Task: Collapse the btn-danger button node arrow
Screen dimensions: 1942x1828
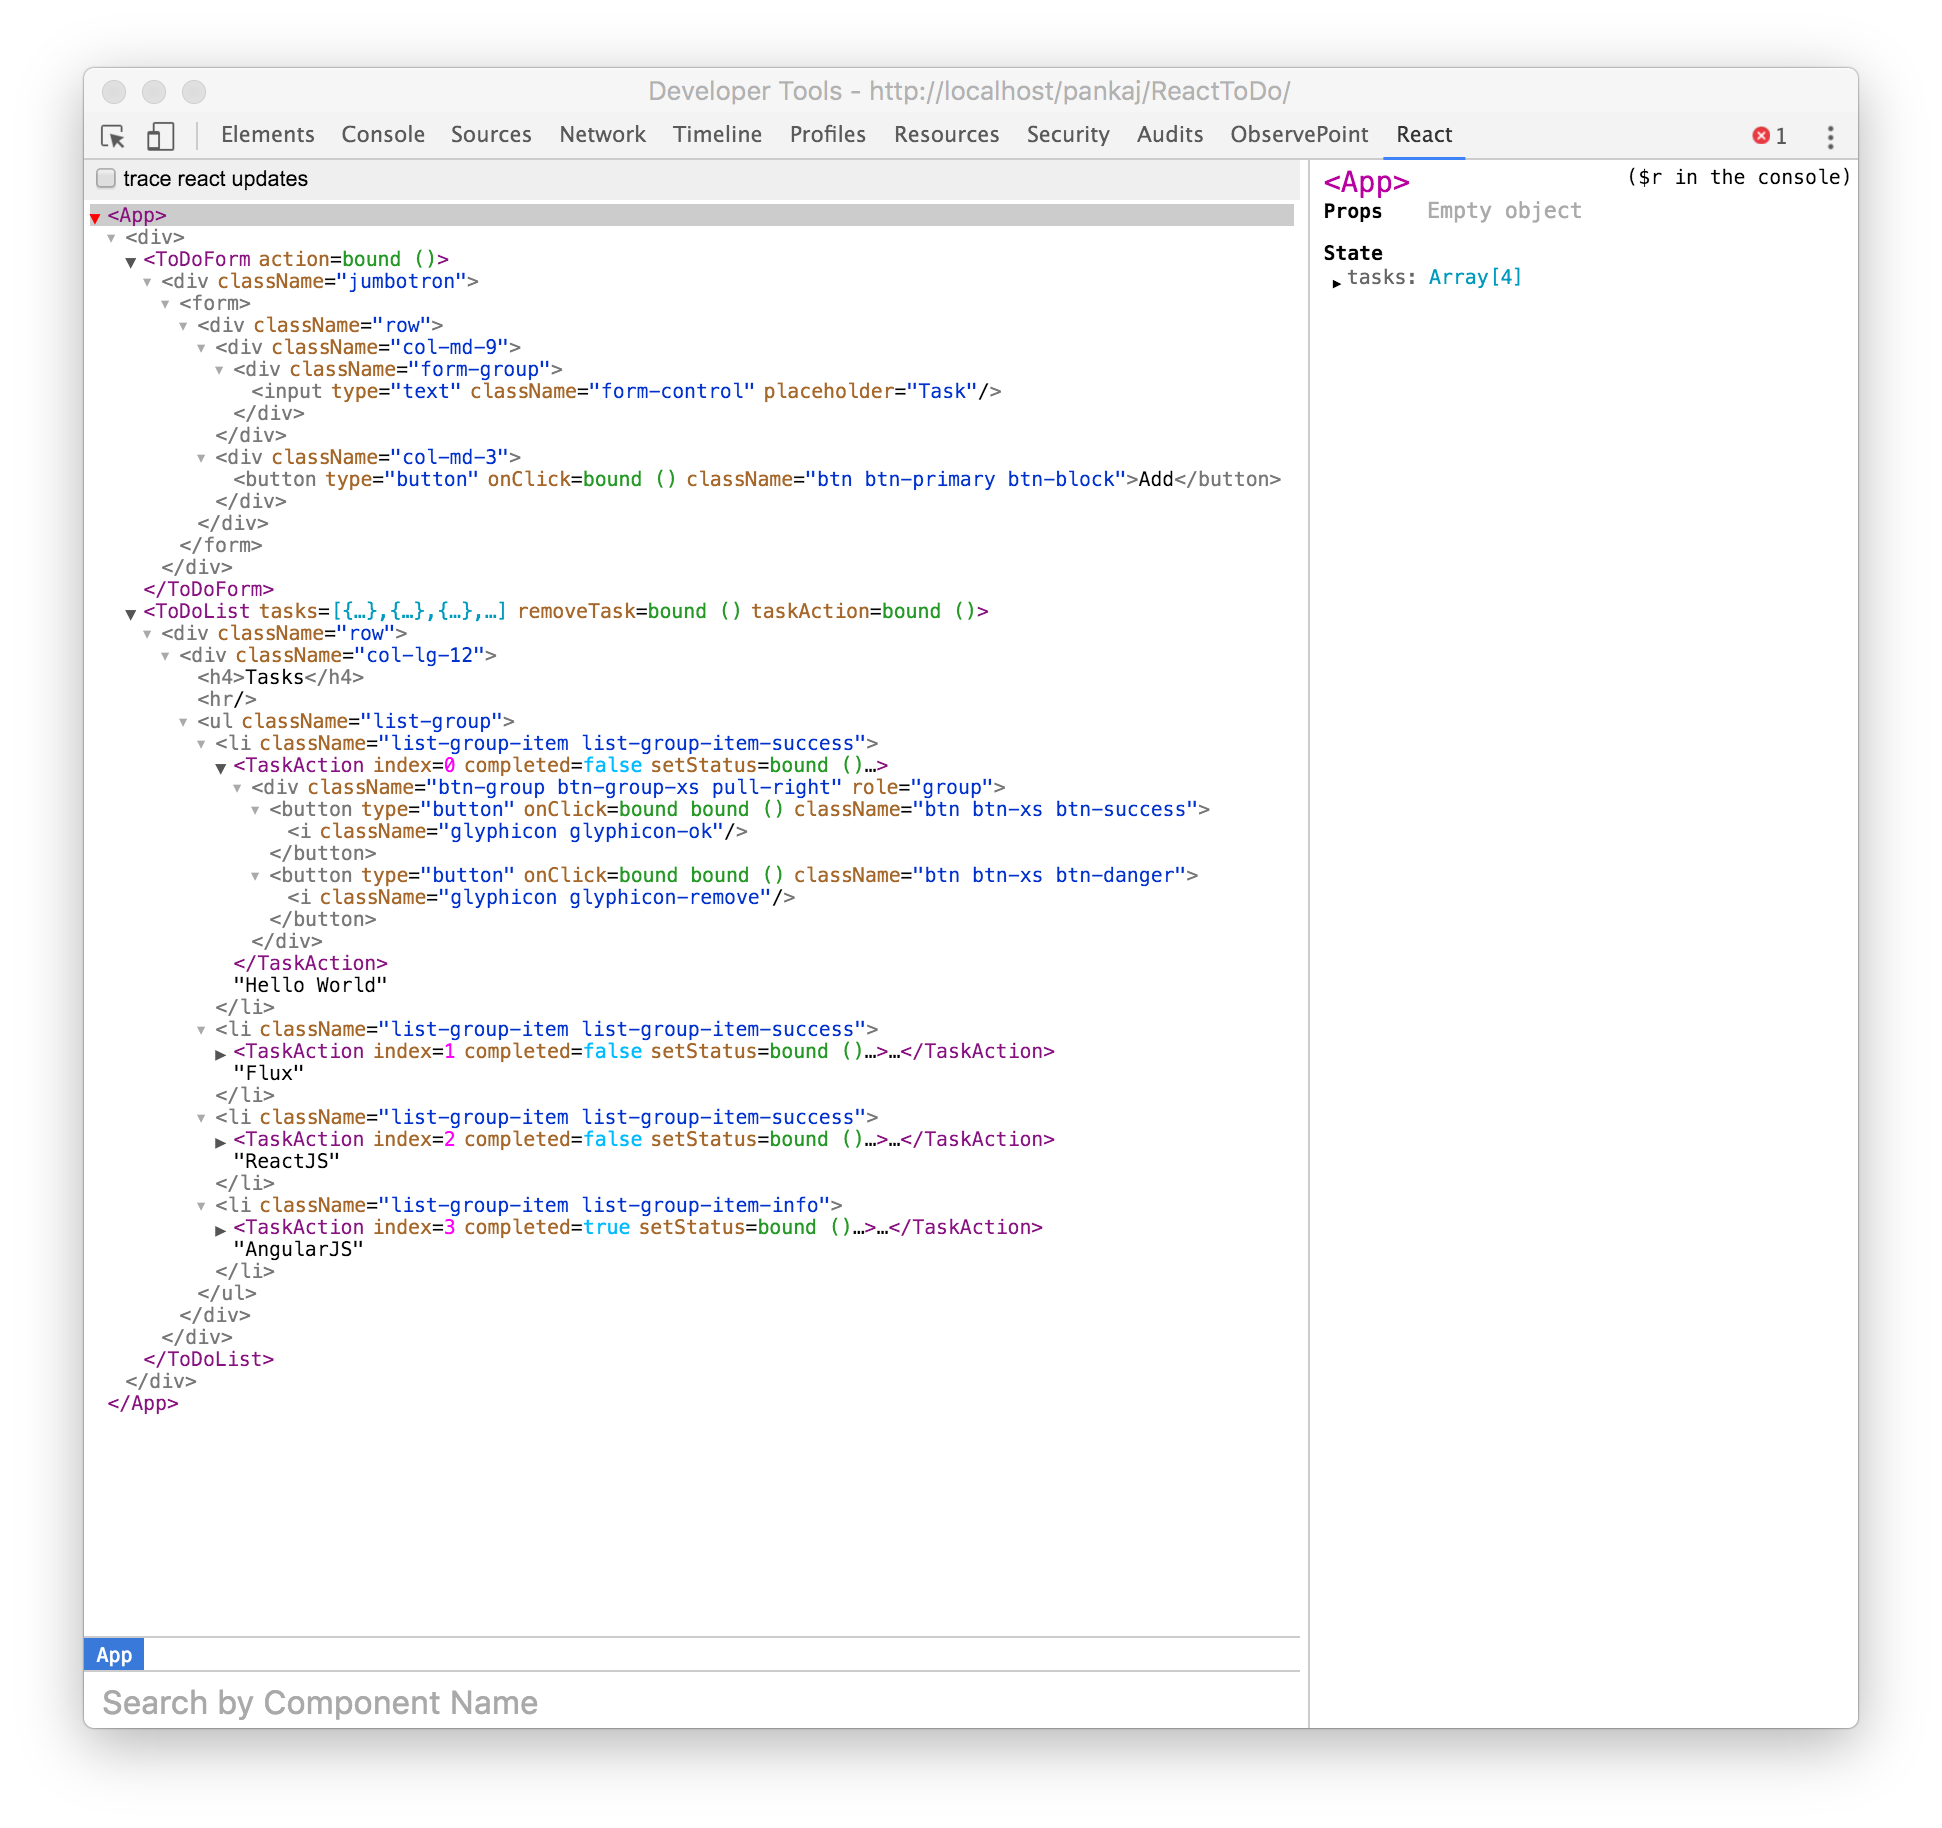Action: click(255, 877)
